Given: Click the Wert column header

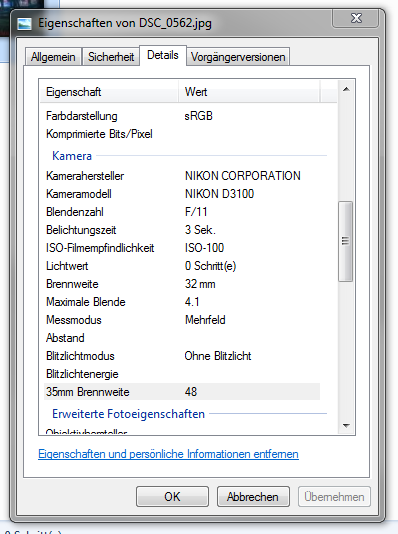Looking at the screenshot, I should point(249,92).
